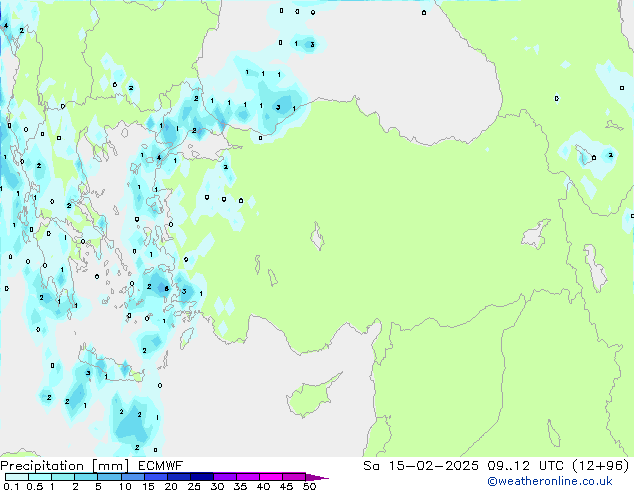Click the 30–35 mm purple legend swatch

tap(224, 477)
